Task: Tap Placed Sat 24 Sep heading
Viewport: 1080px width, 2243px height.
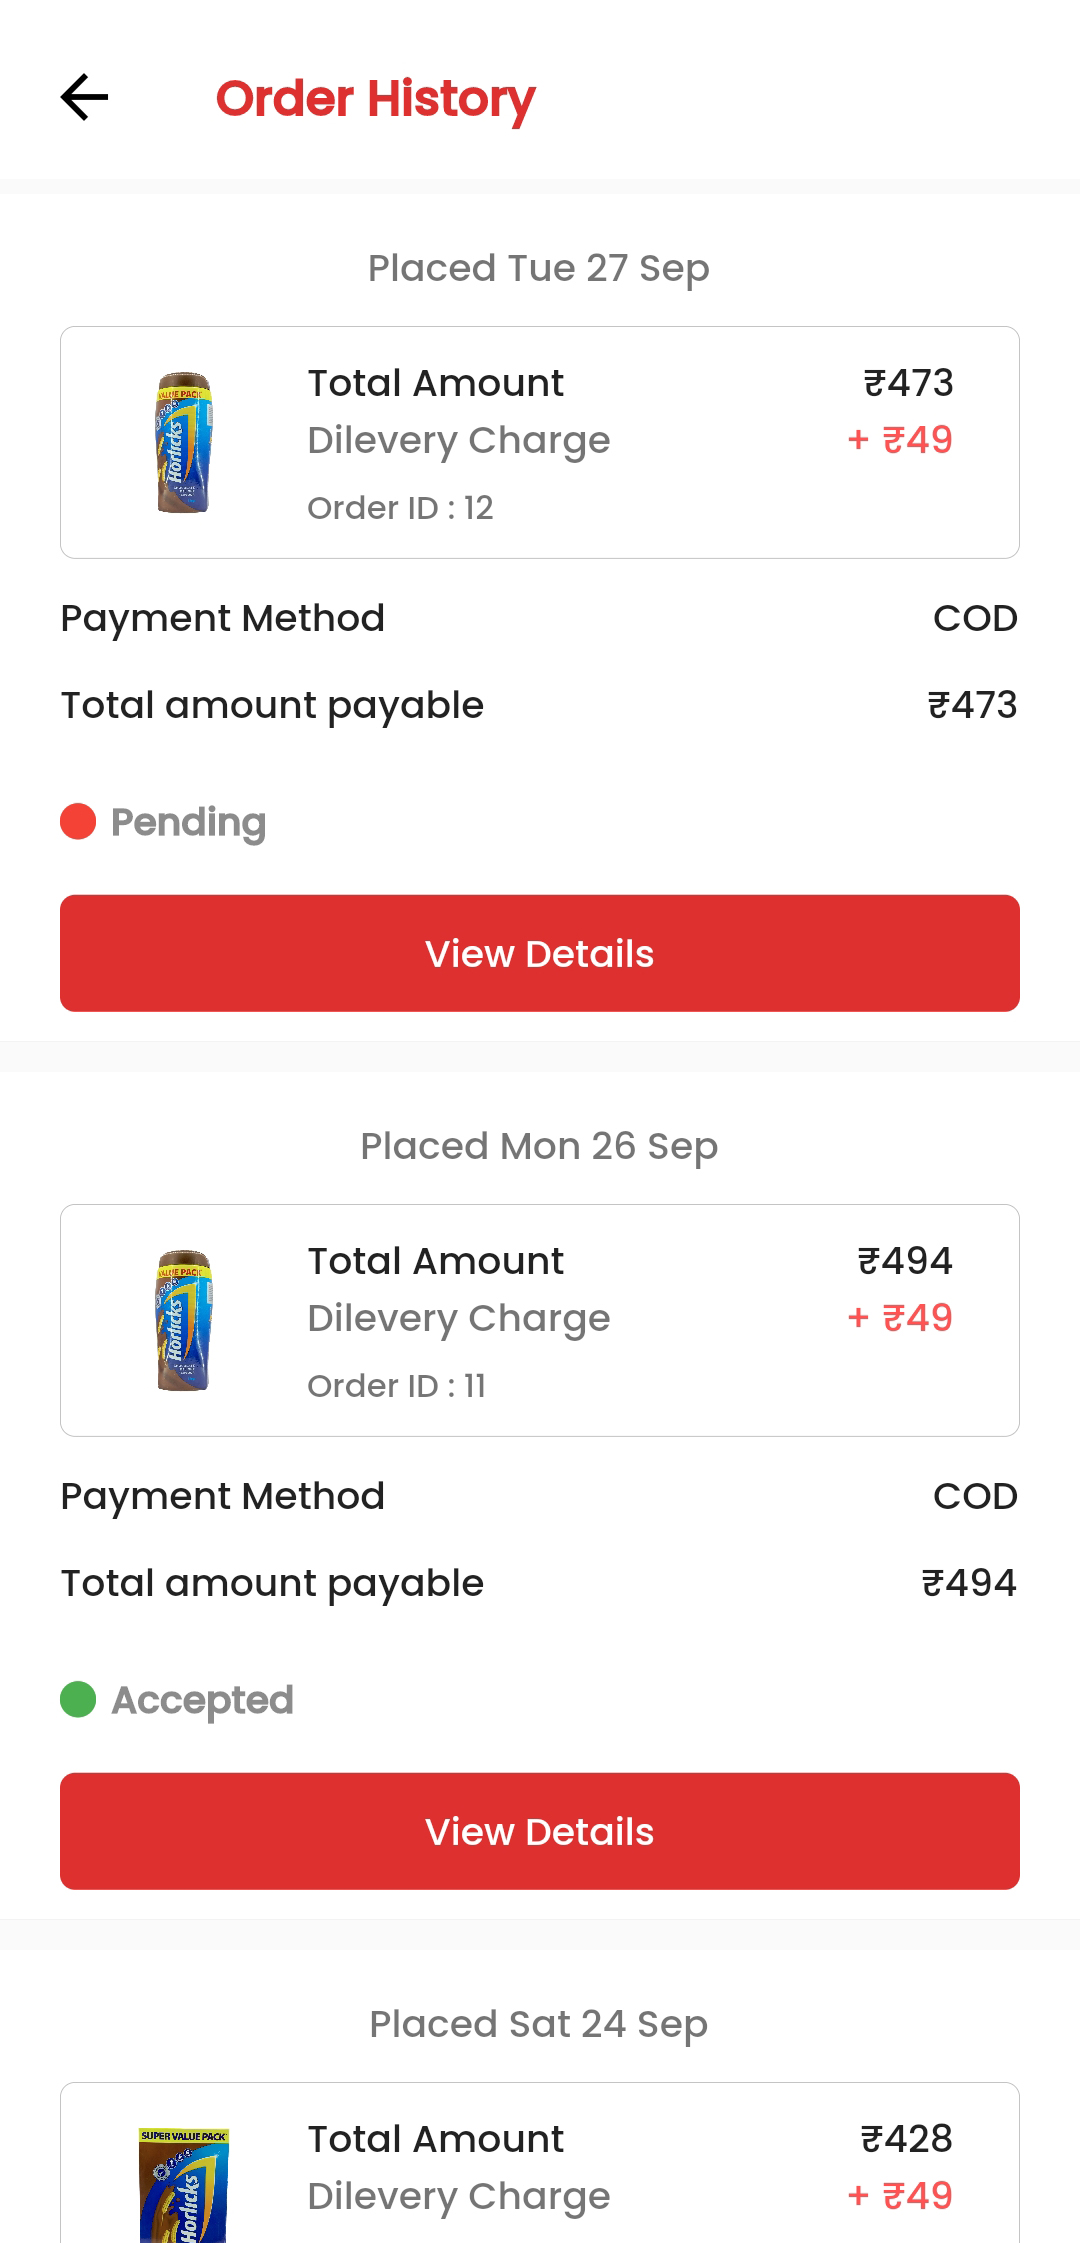Action: point(539,2024)
